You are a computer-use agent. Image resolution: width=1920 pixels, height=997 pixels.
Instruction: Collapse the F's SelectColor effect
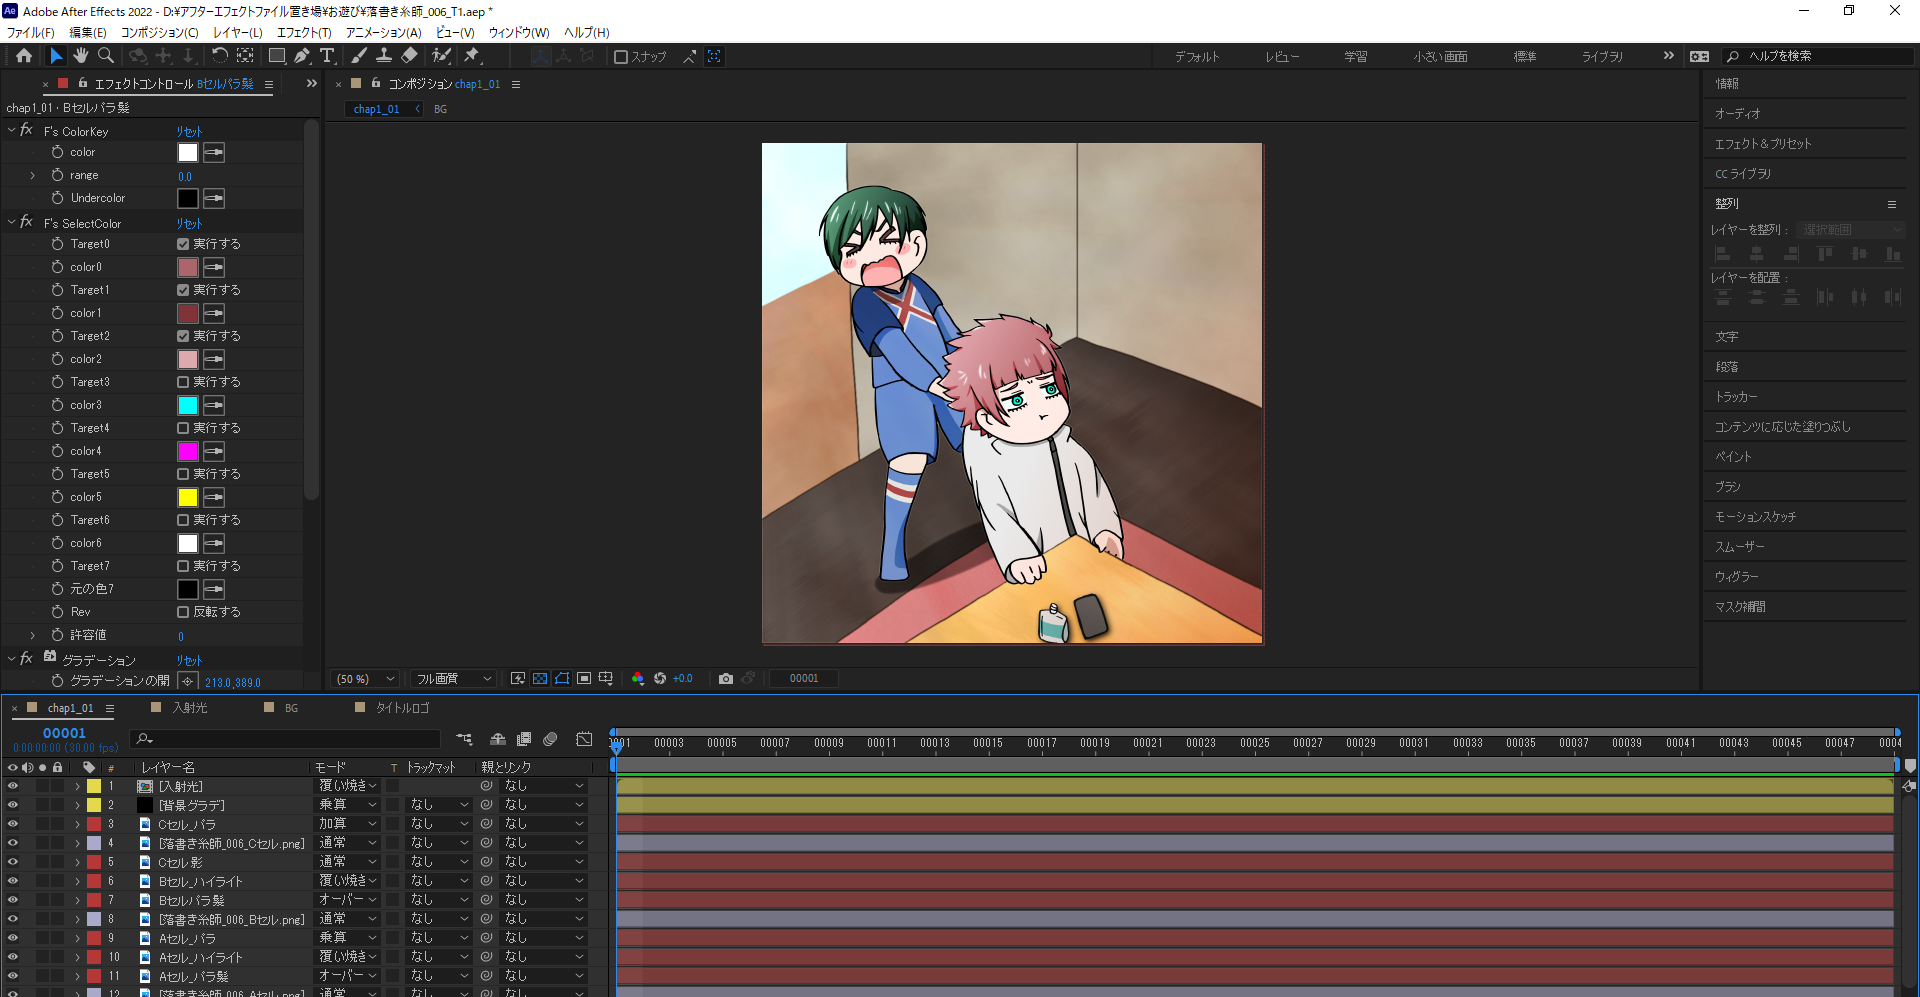(12, 223)
